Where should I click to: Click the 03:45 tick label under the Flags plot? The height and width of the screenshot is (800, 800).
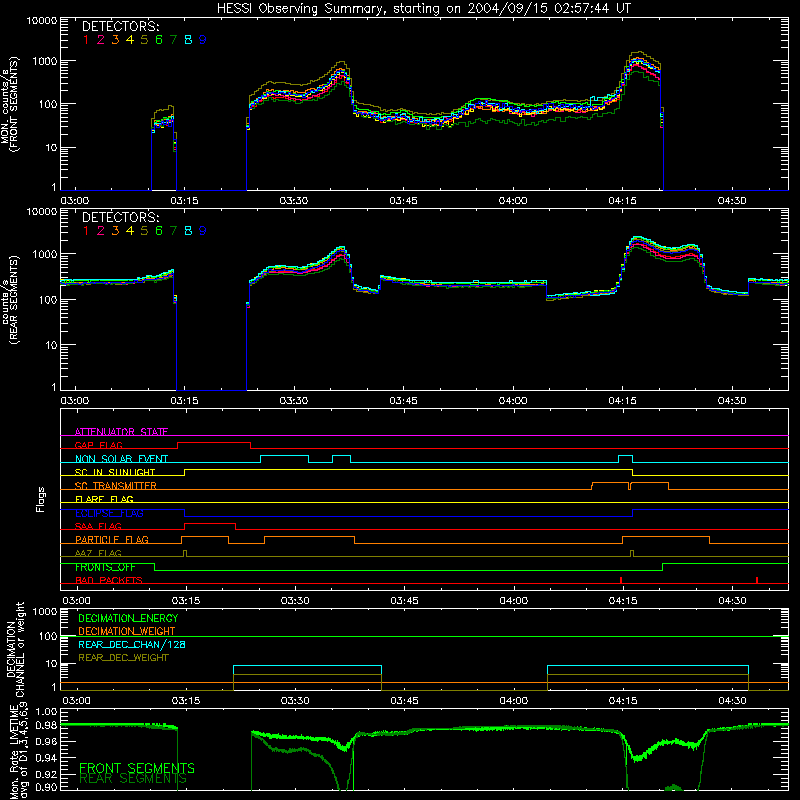[x=405, y=601]
